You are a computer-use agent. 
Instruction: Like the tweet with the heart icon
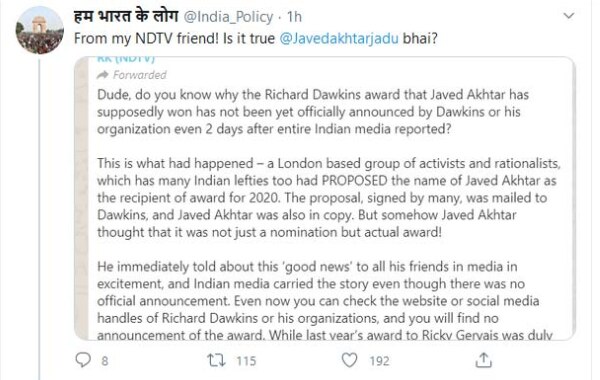coord(349,360)
